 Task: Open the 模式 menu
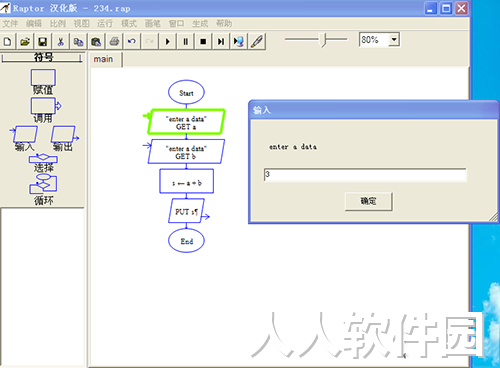pos(129,24)
